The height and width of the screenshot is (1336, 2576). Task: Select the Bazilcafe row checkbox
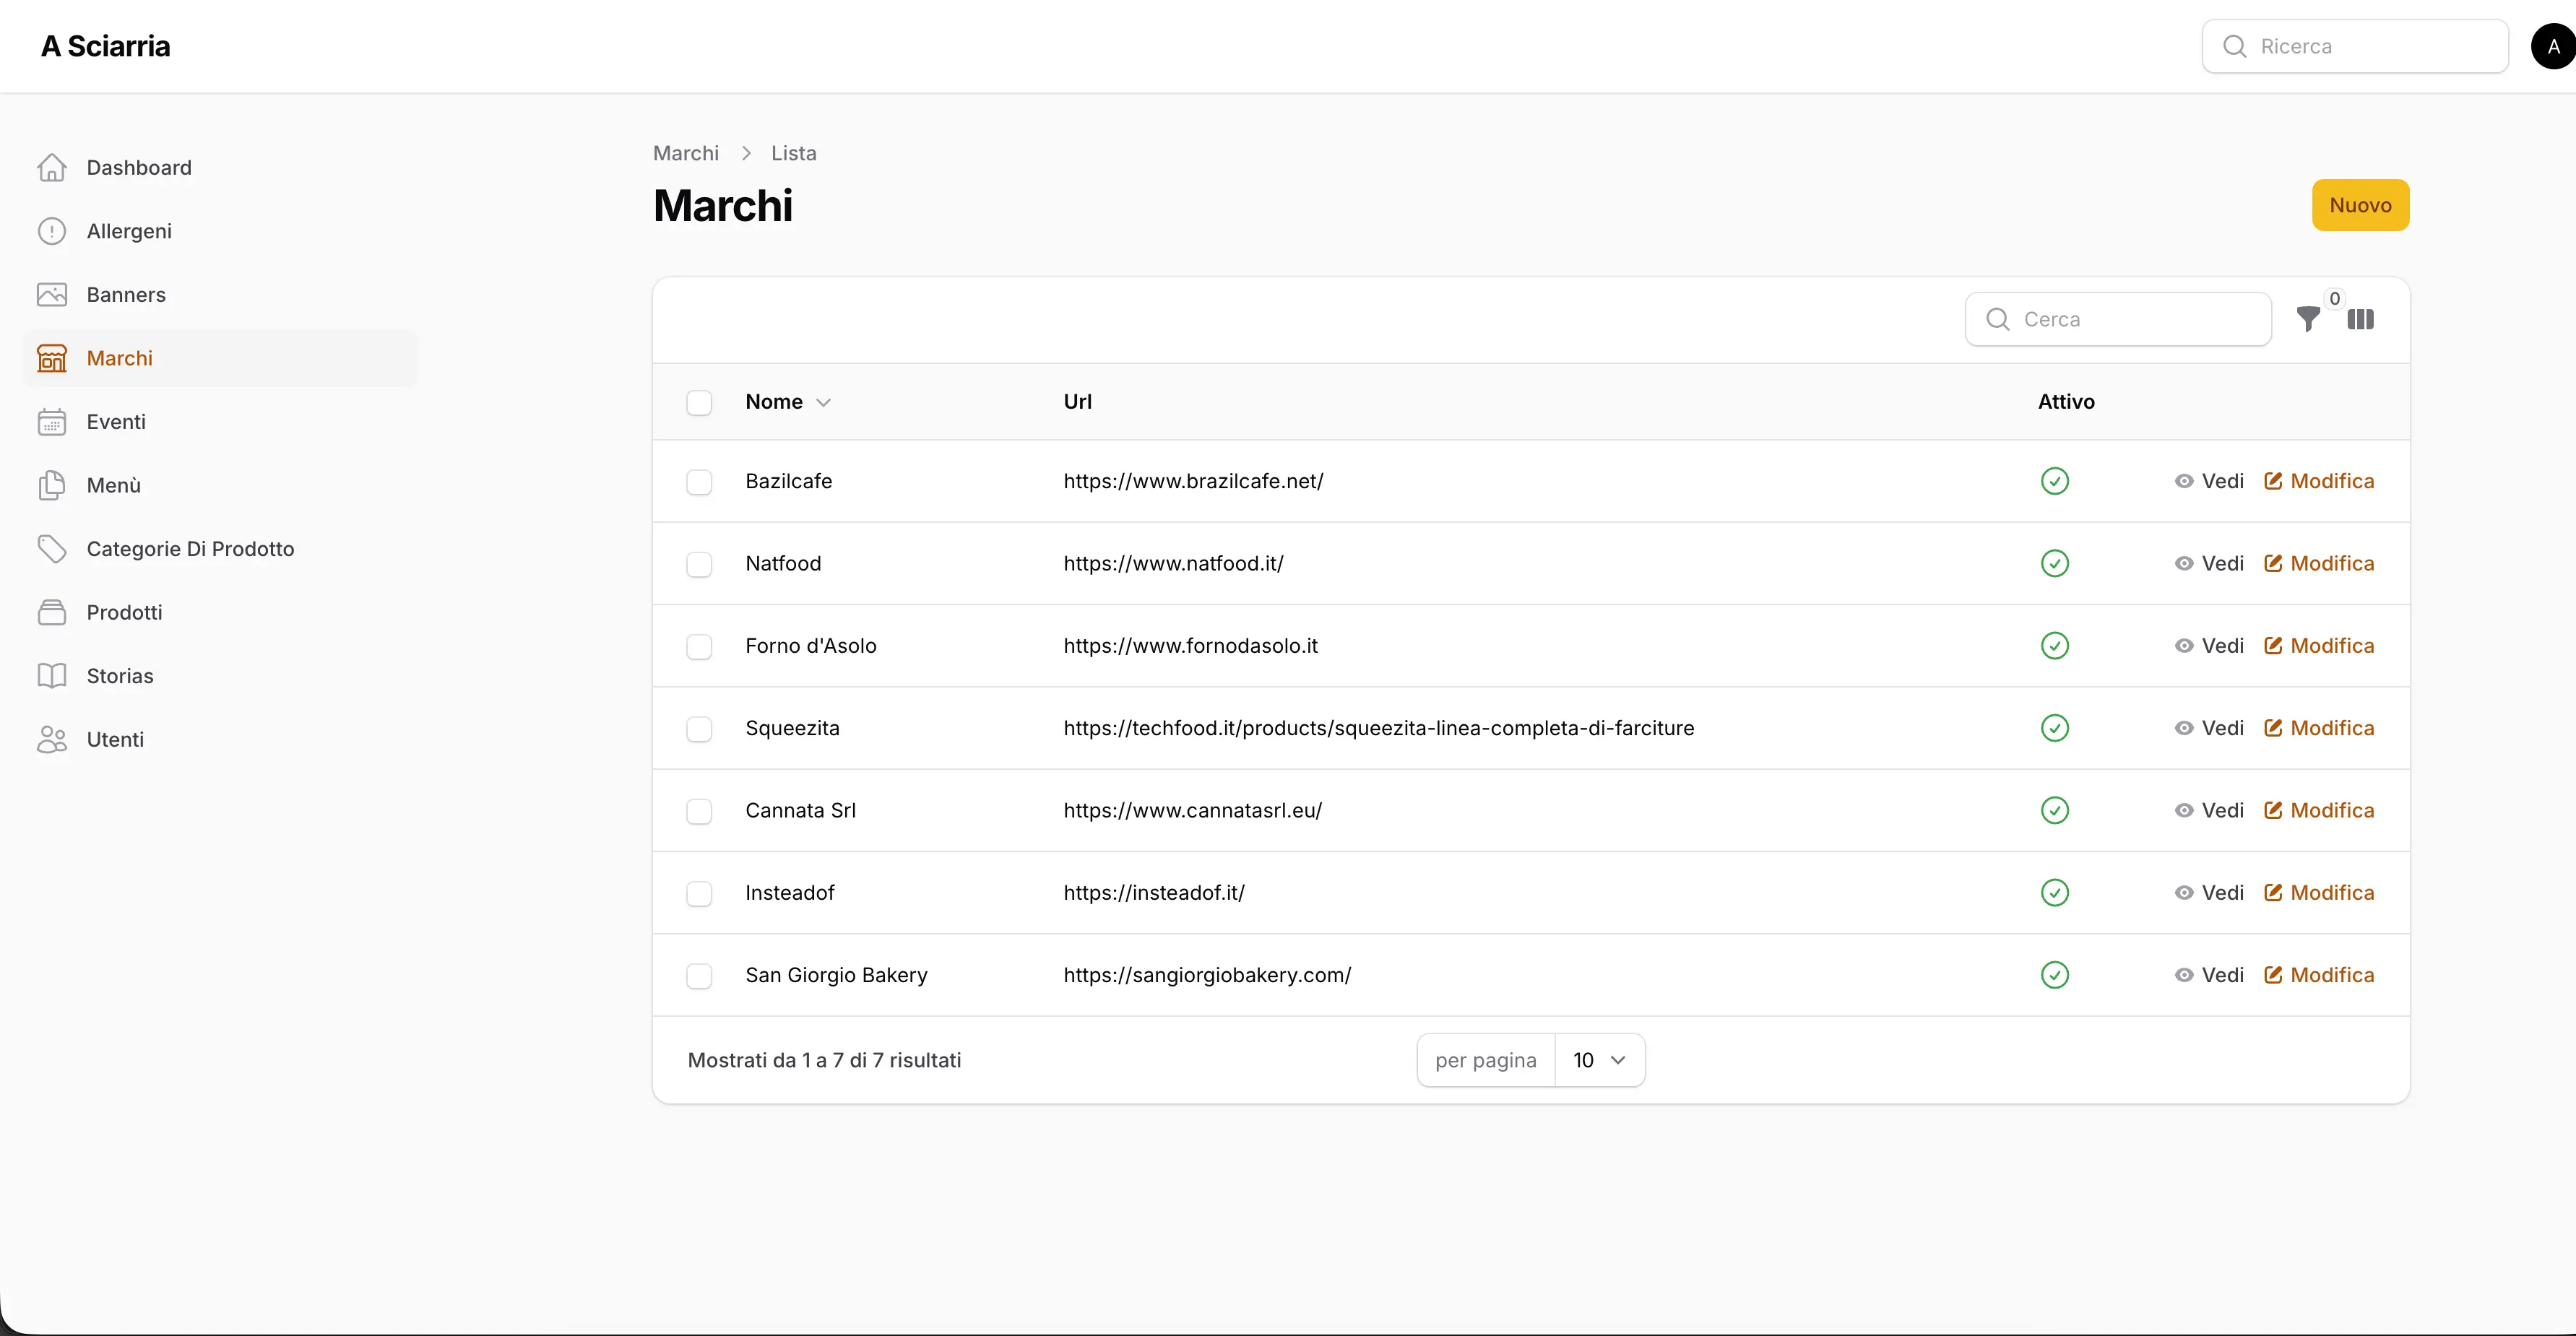(x=699, y=482)
